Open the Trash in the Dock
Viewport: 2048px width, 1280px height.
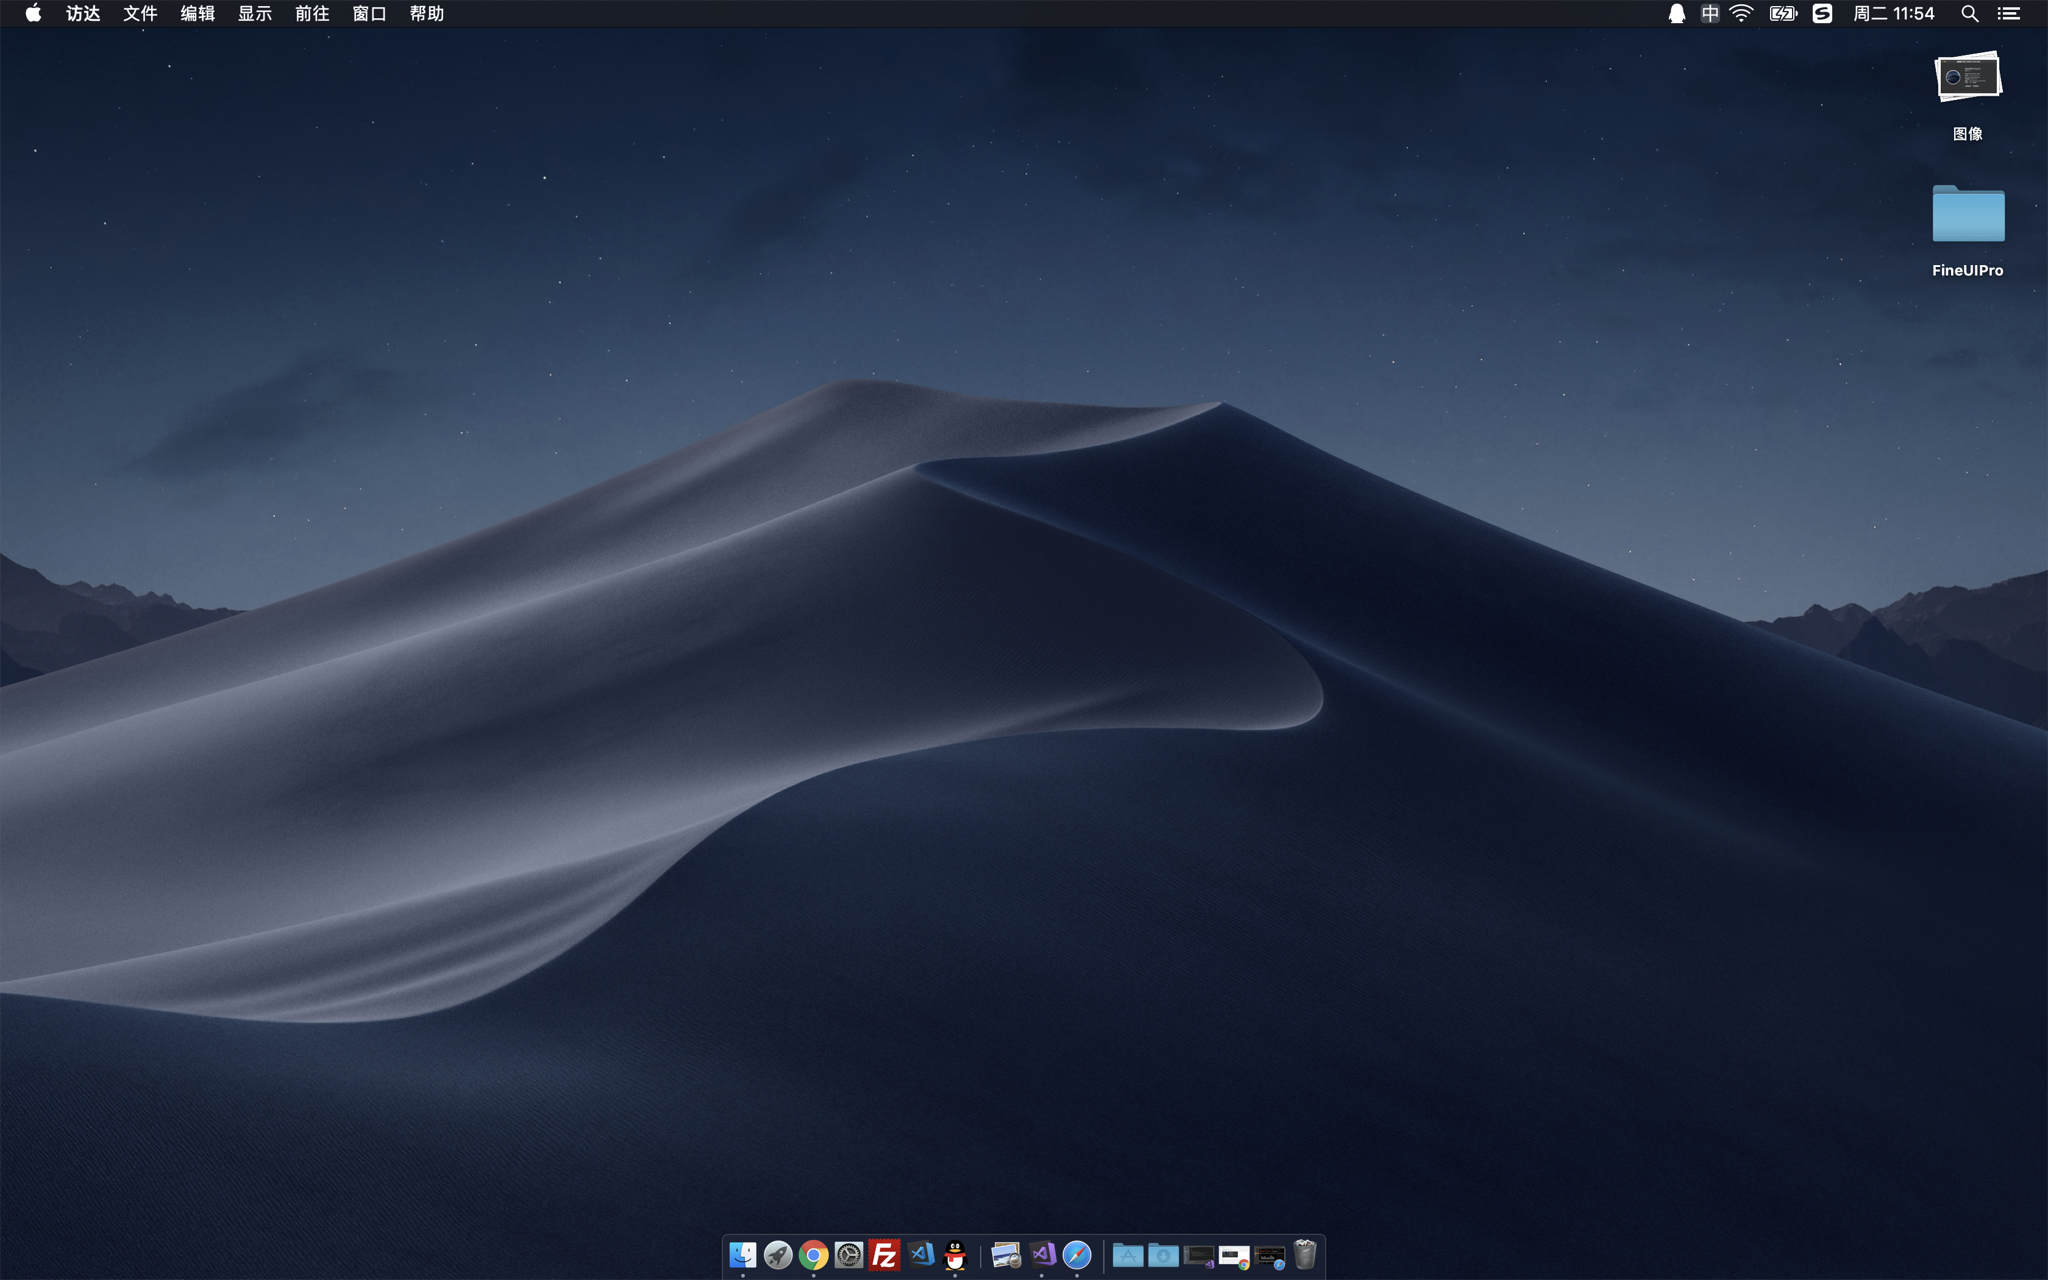pyautogui.click(x=1304, y=1255)
